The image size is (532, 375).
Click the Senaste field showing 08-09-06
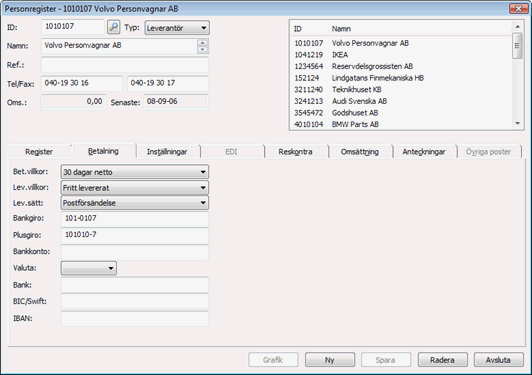click(x=176, y=102)
